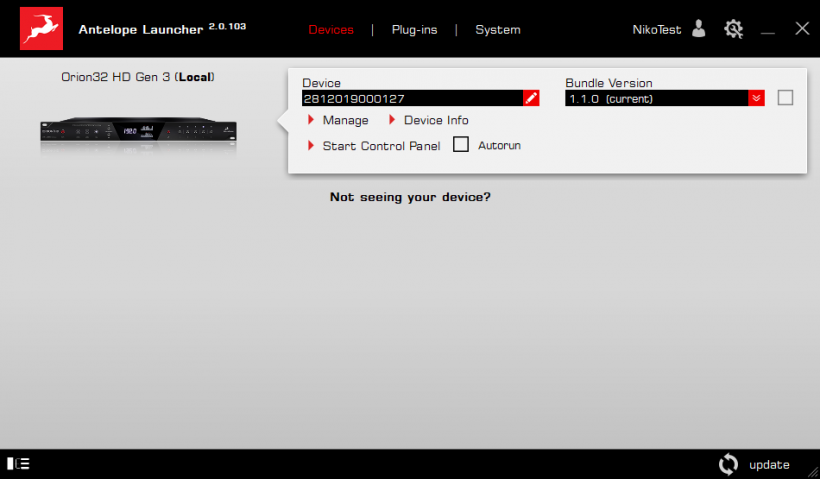This screenshot has height=479, width=820.
Task: Edit device name with pencil icon
Action: pyautogui.click(x=531, y=98)
